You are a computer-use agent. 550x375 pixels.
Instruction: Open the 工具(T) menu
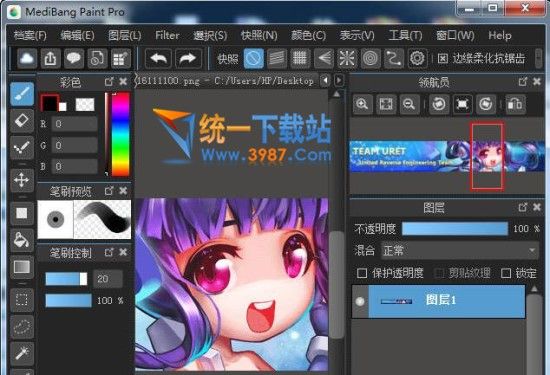pyautogui.click(x=405, y=35)
